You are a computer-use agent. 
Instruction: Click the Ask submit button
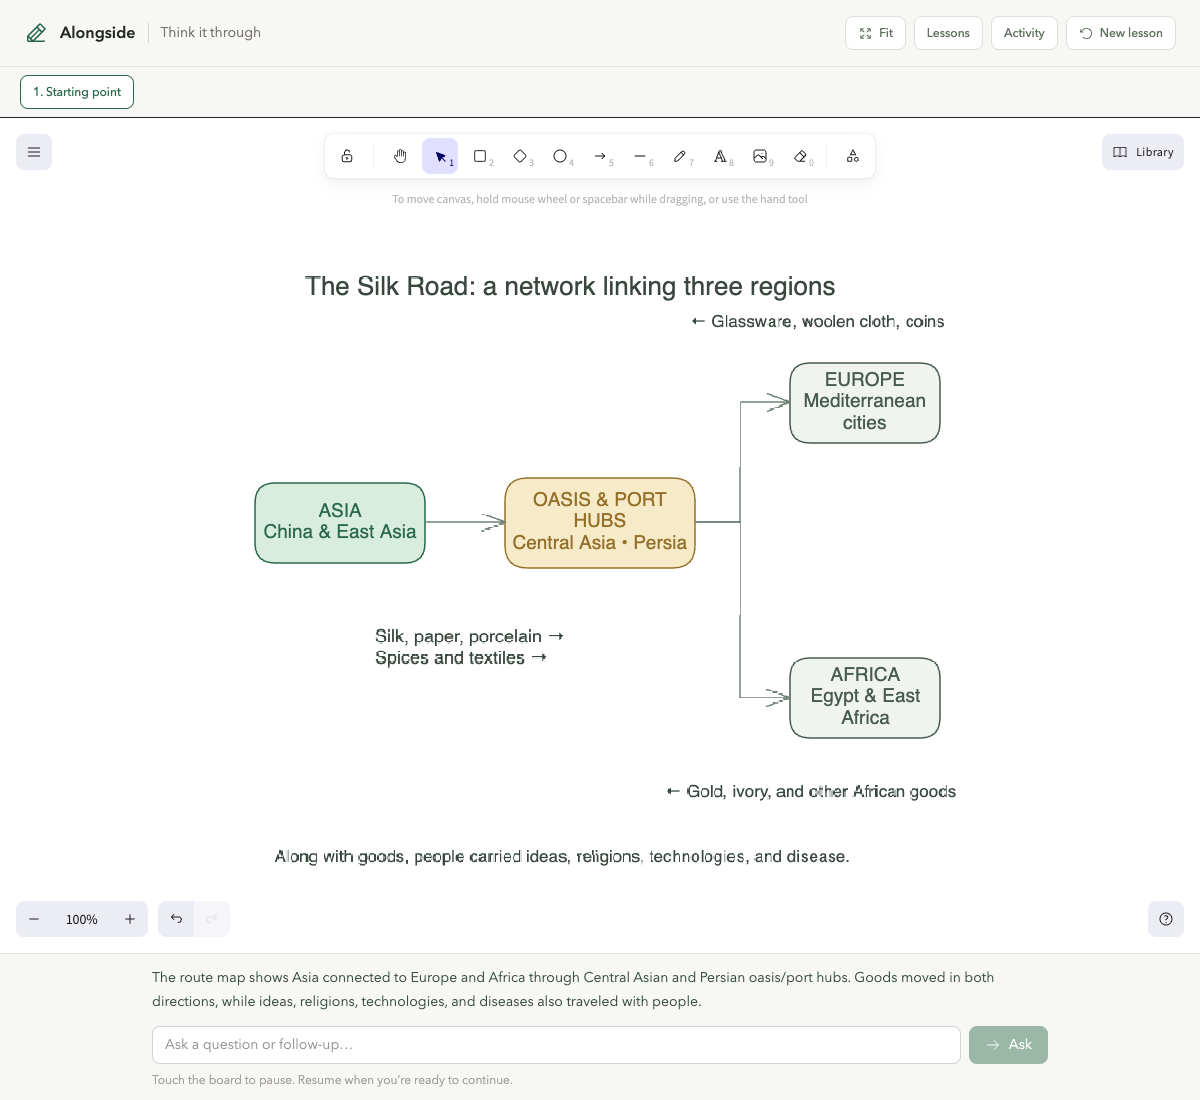coord(1008,1045)
